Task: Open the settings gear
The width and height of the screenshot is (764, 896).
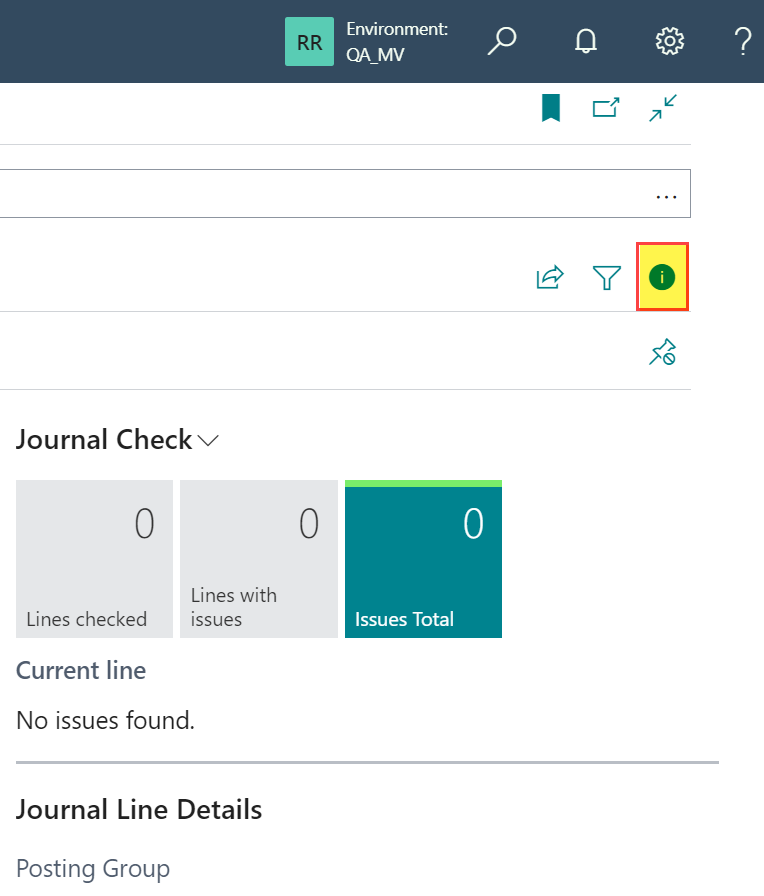Action: pos(669,41)
